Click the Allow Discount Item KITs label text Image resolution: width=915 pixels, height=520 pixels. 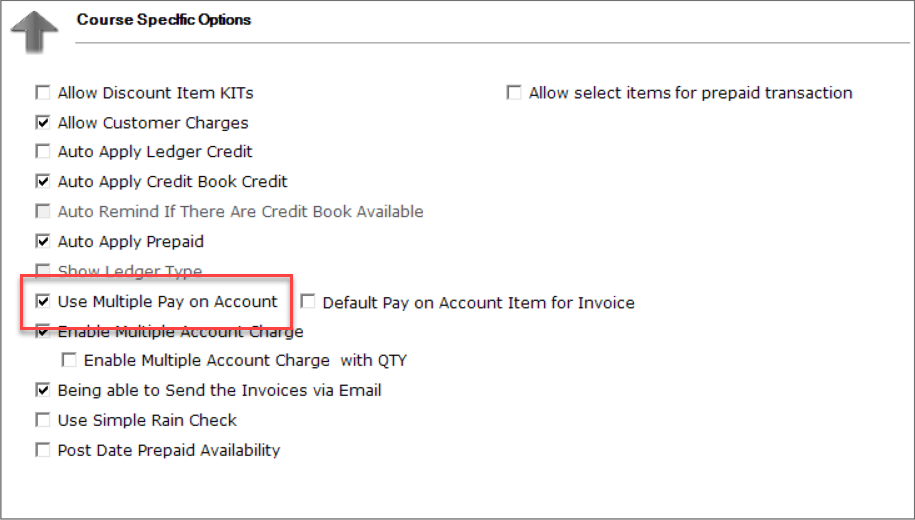click(155, 93)
